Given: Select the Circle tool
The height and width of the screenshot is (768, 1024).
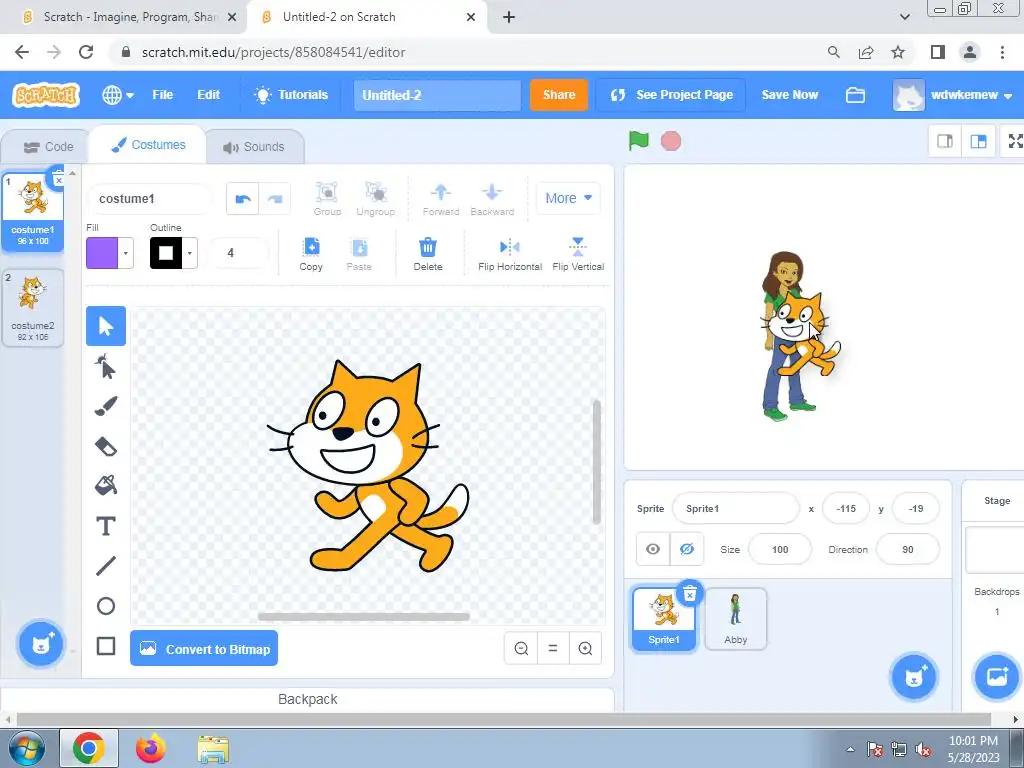Looking at the screenshot, I should pyautogui.click(x=106, y=606).
